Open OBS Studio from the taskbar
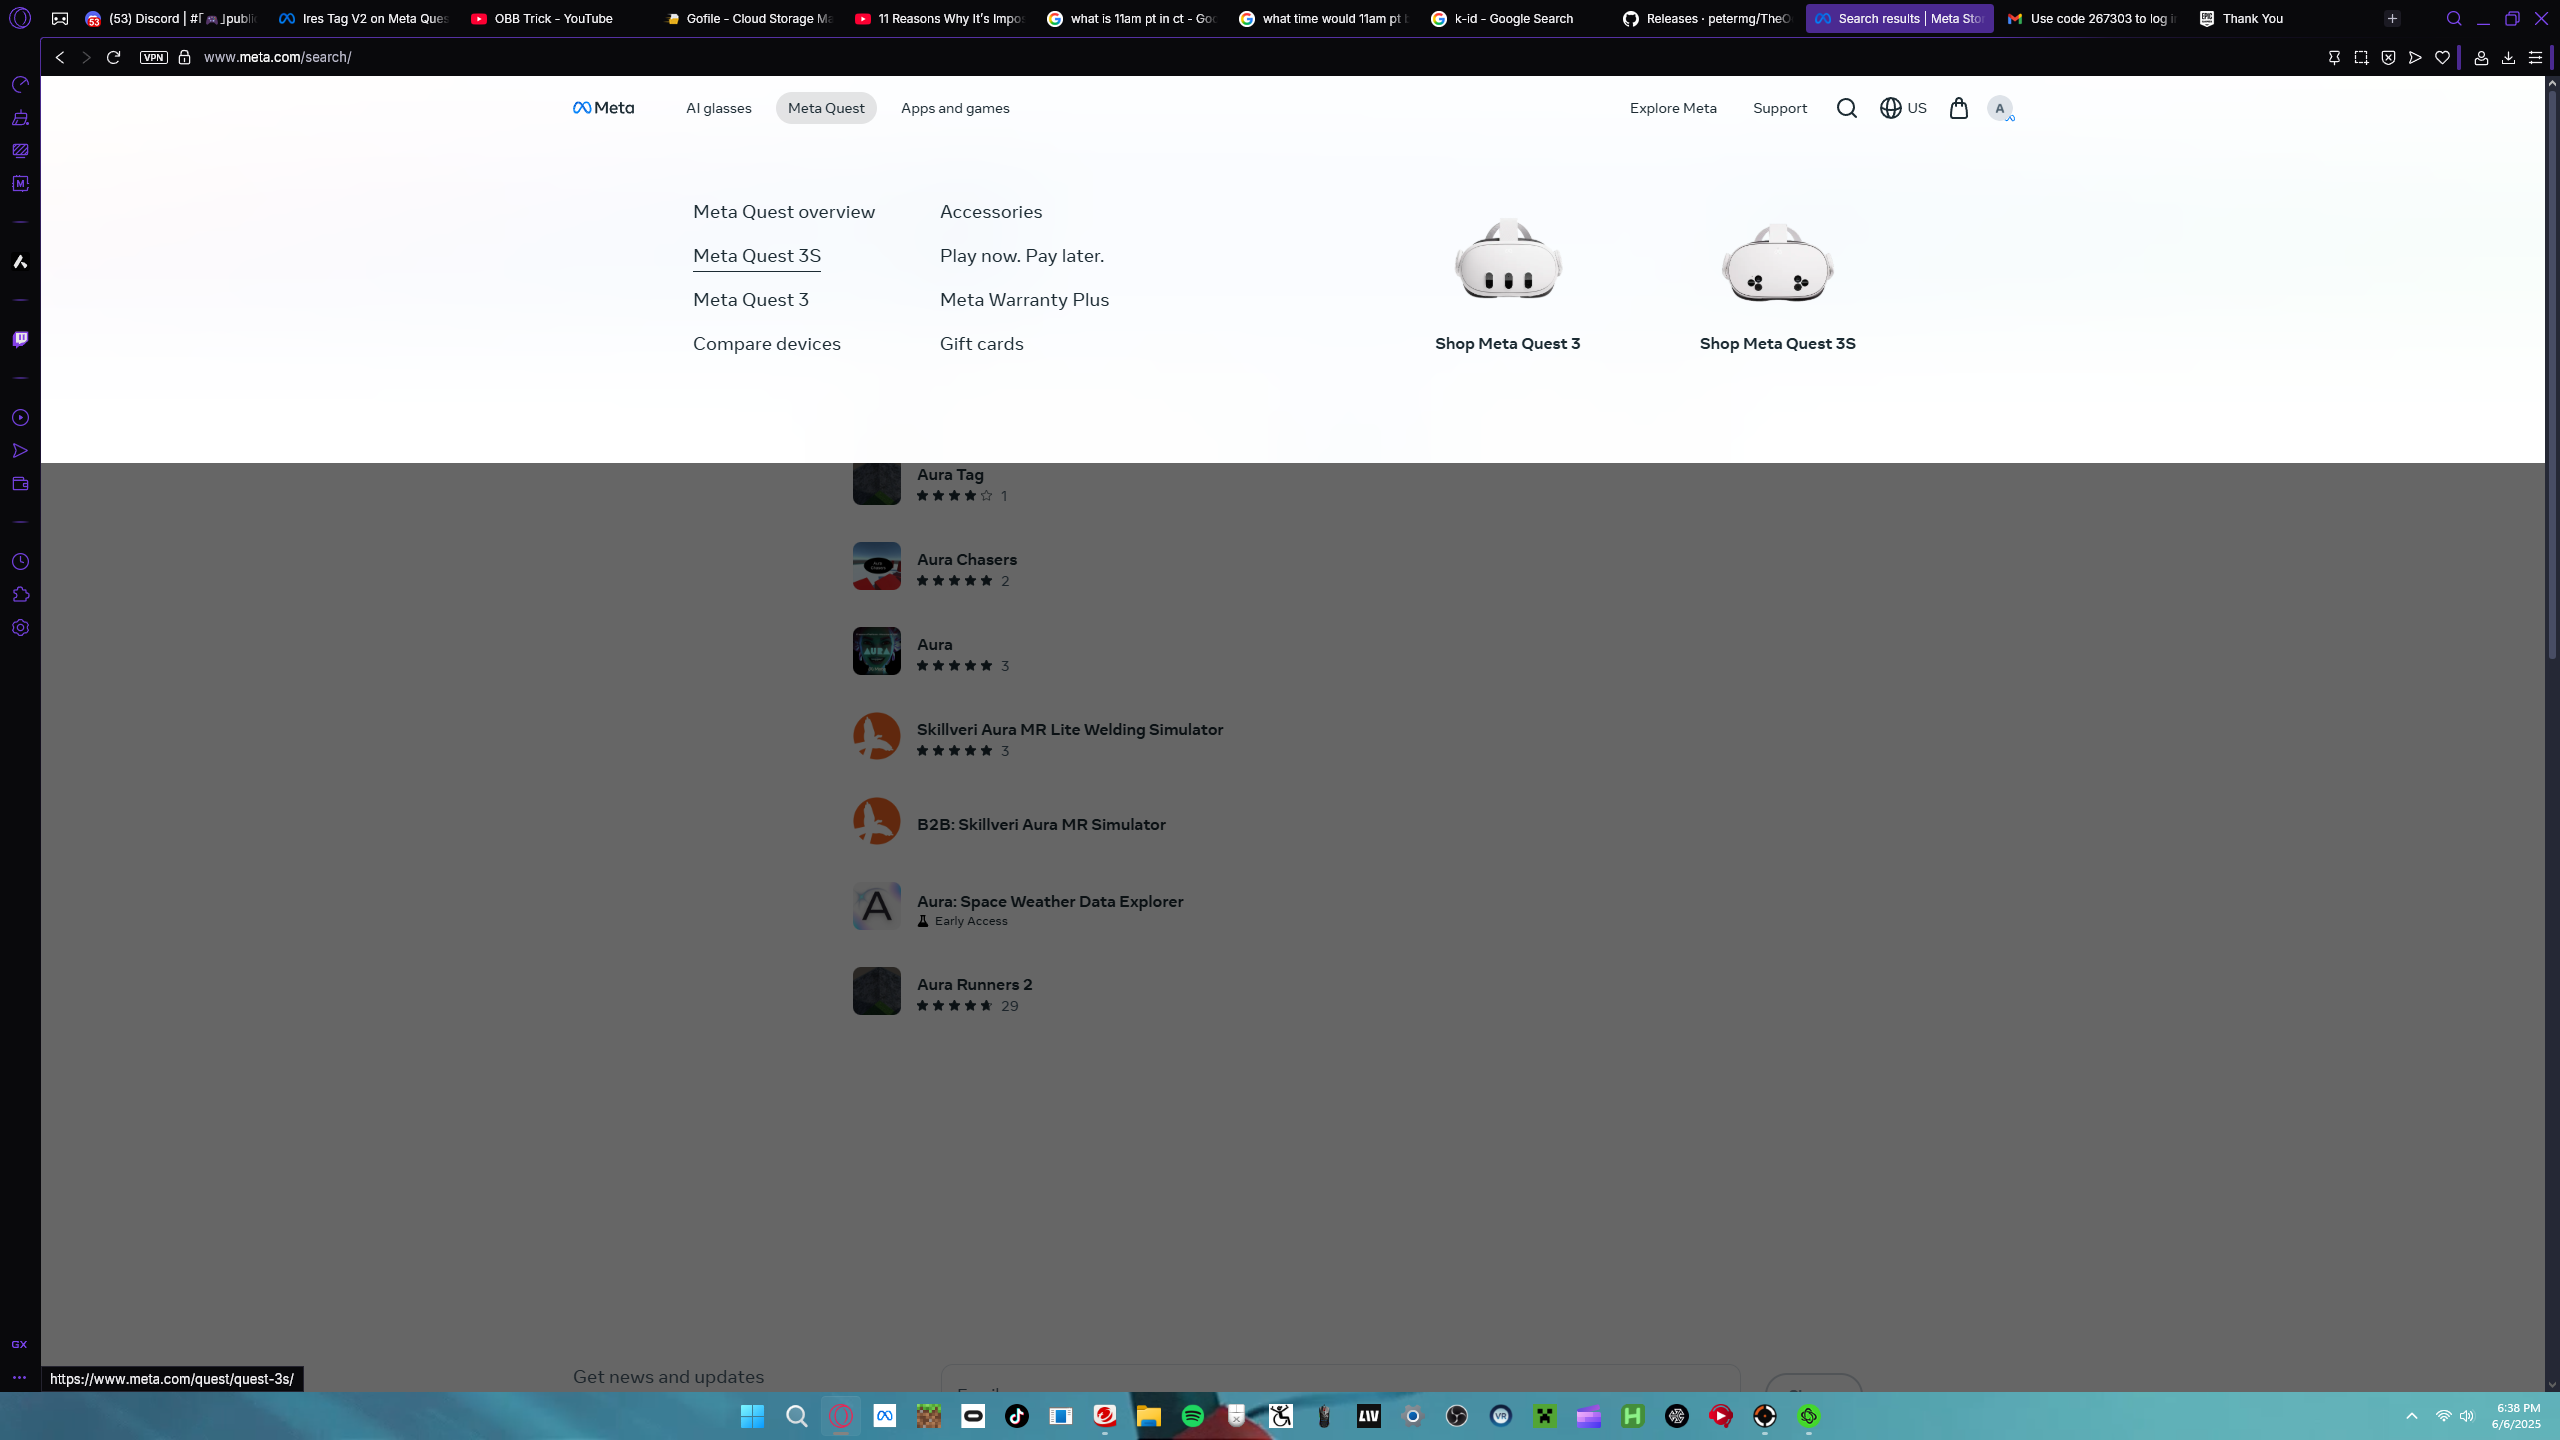 point(1456,1416)
